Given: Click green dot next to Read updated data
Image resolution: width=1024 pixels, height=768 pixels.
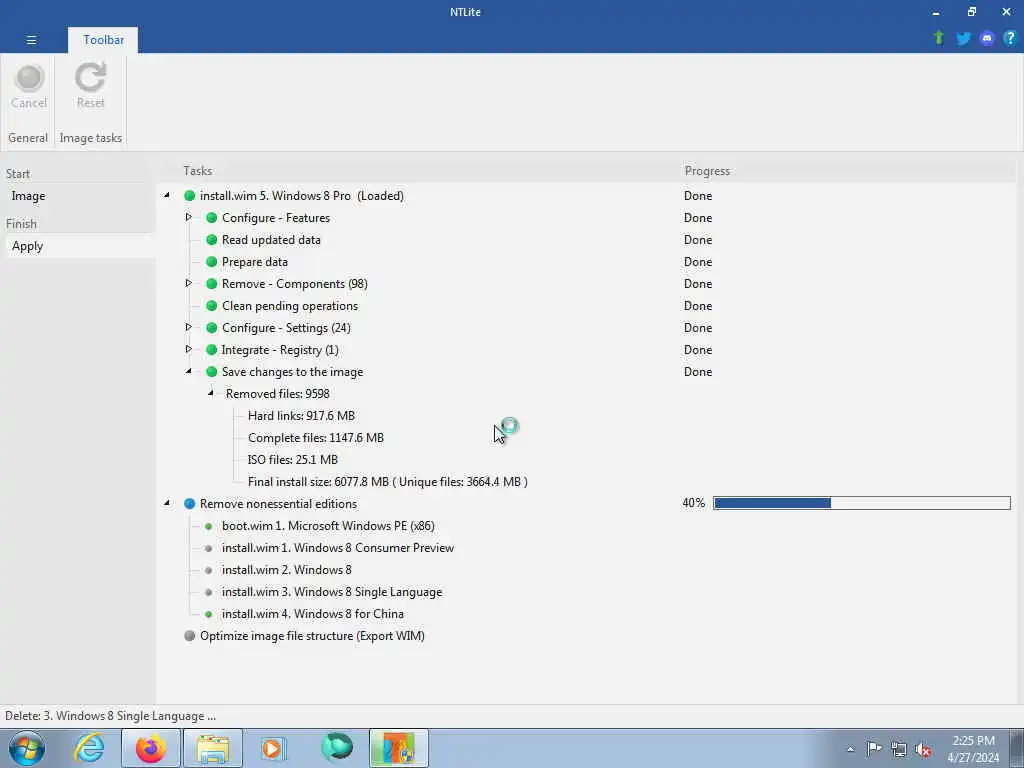Looking at the screenshot, I should (x=212, y=240).
